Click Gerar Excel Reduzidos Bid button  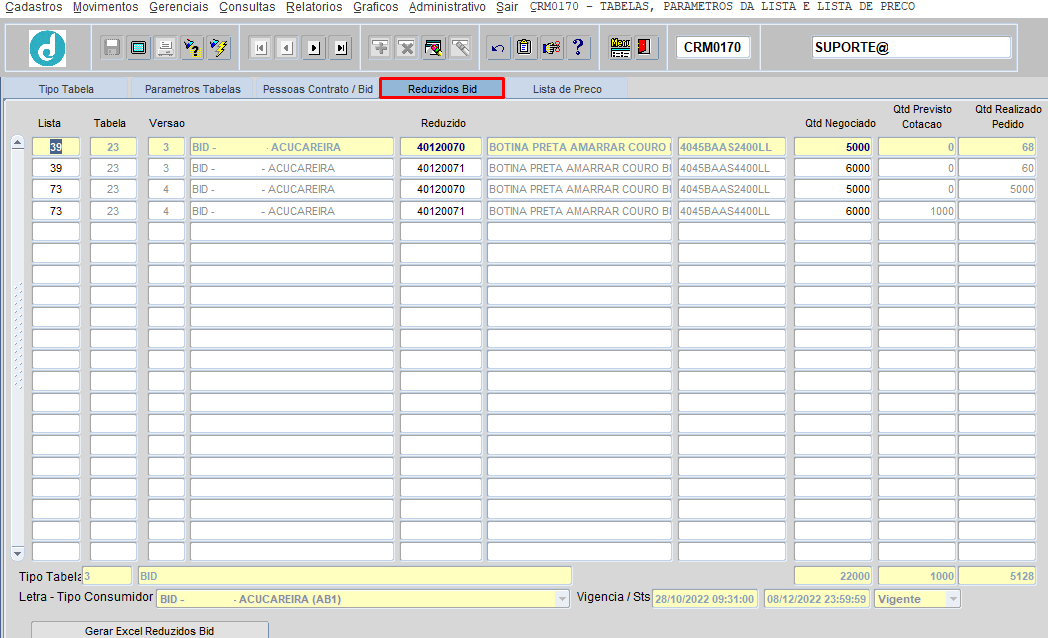point(150,631)
